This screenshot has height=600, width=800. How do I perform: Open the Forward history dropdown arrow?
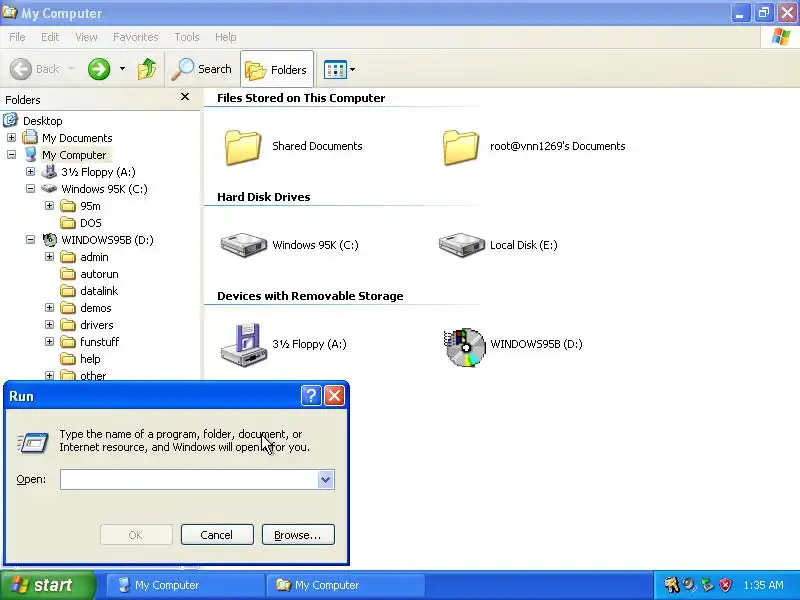point(122,68)
